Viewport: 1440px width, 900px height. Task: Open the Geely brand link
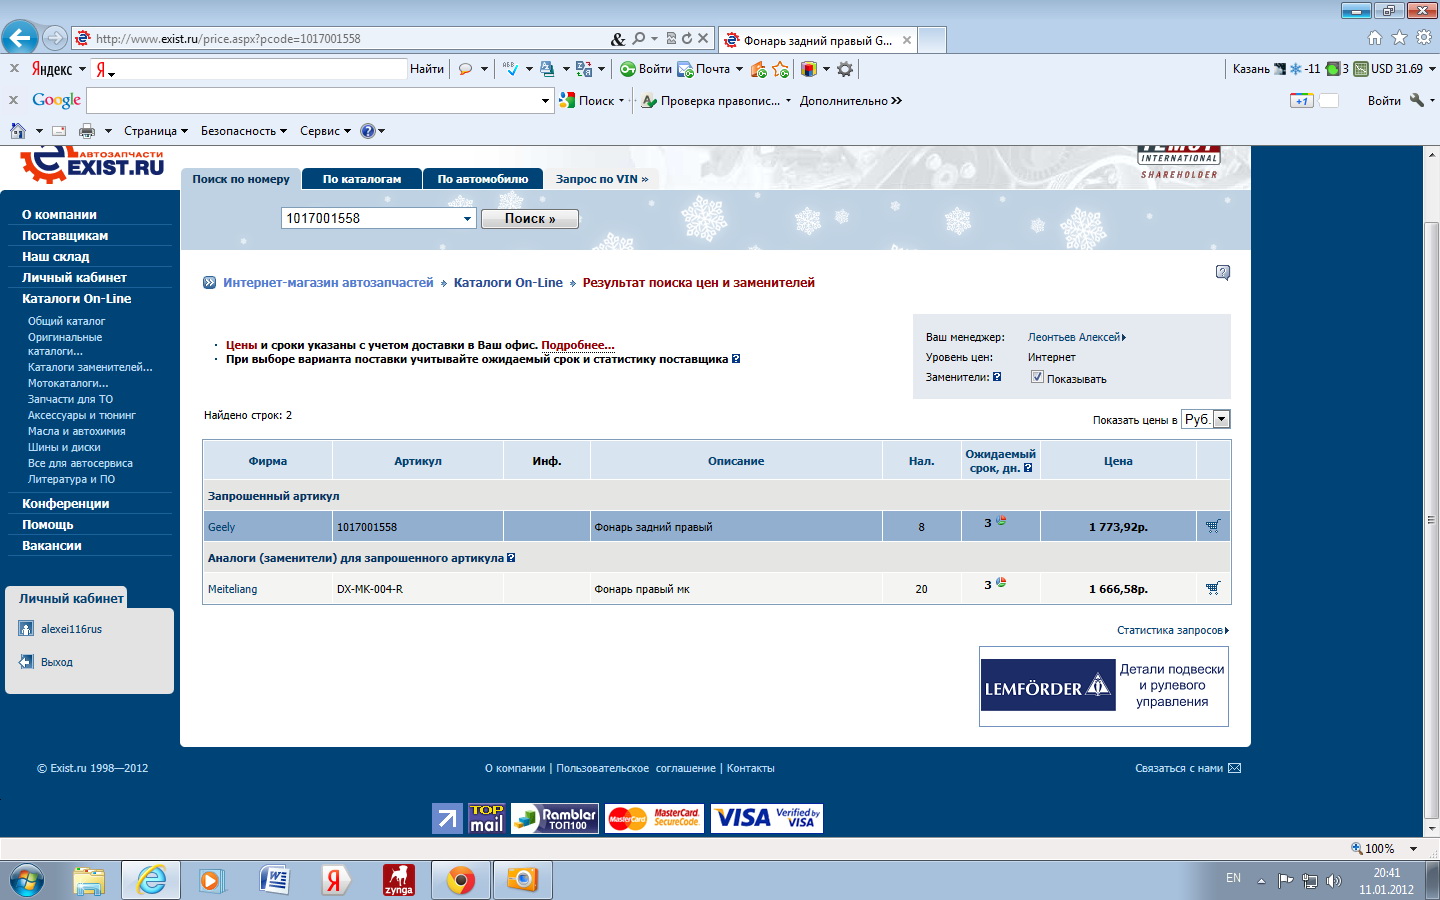click(221, 527)
